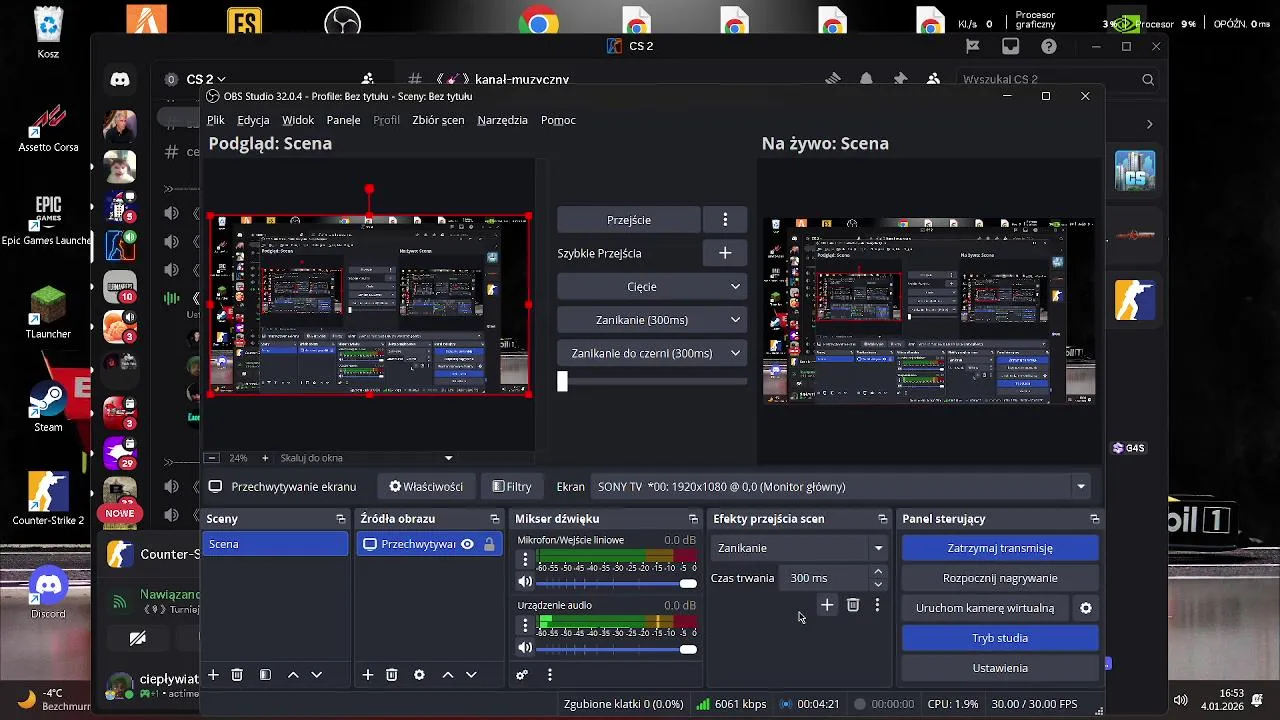This screenshot has height=720, width=1280.
Task: Open source properties gear in Źródła obrazu
Action: (x=419, y=675)
